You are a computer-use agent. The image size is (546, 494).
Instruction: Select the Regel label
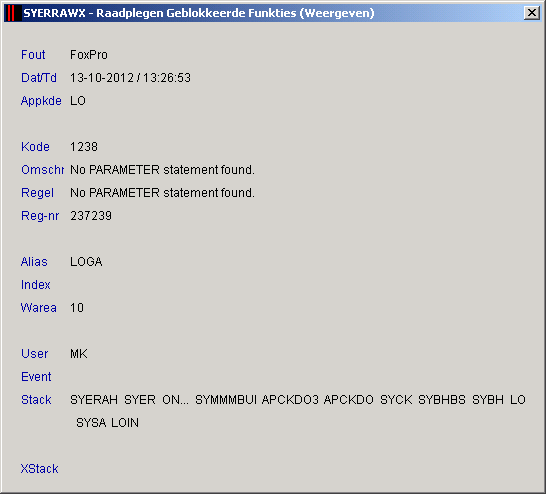click(x=37, y=193)
